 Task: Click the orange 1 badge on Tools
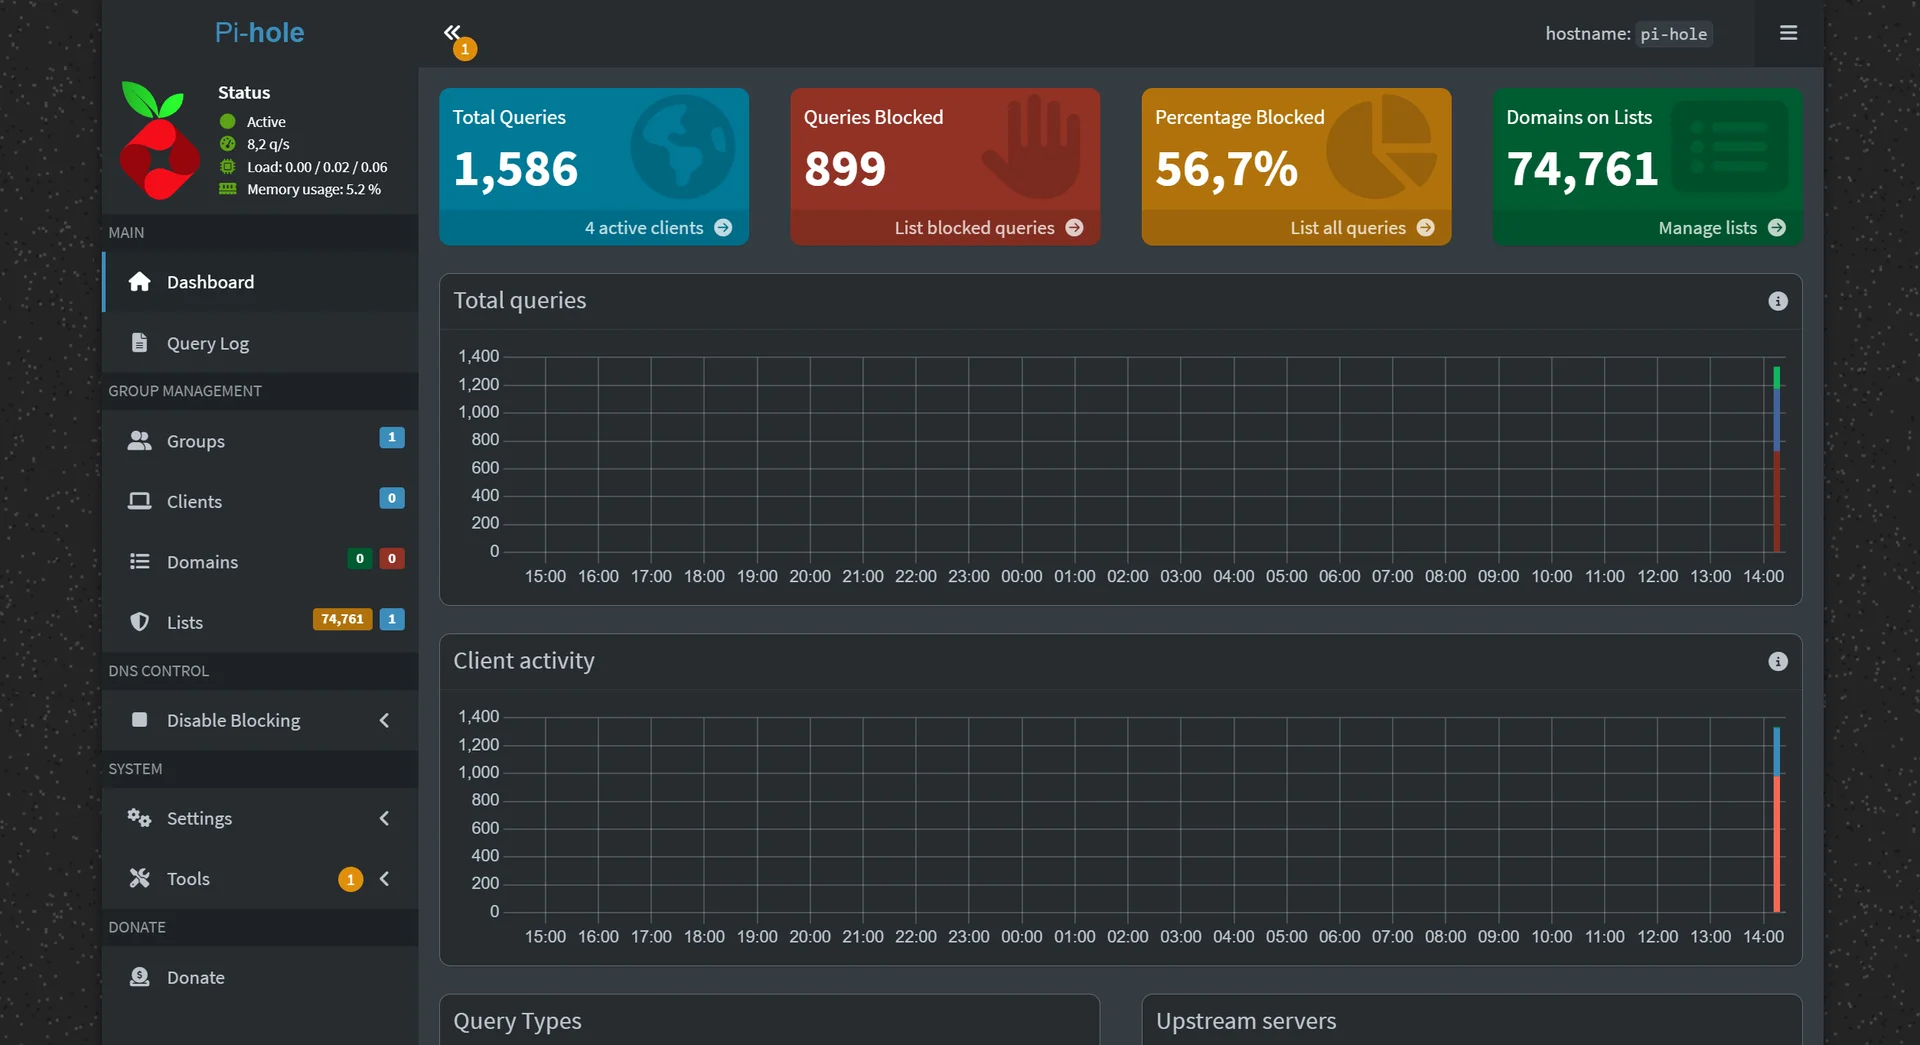pyautogui.click(x=350, y=879)
